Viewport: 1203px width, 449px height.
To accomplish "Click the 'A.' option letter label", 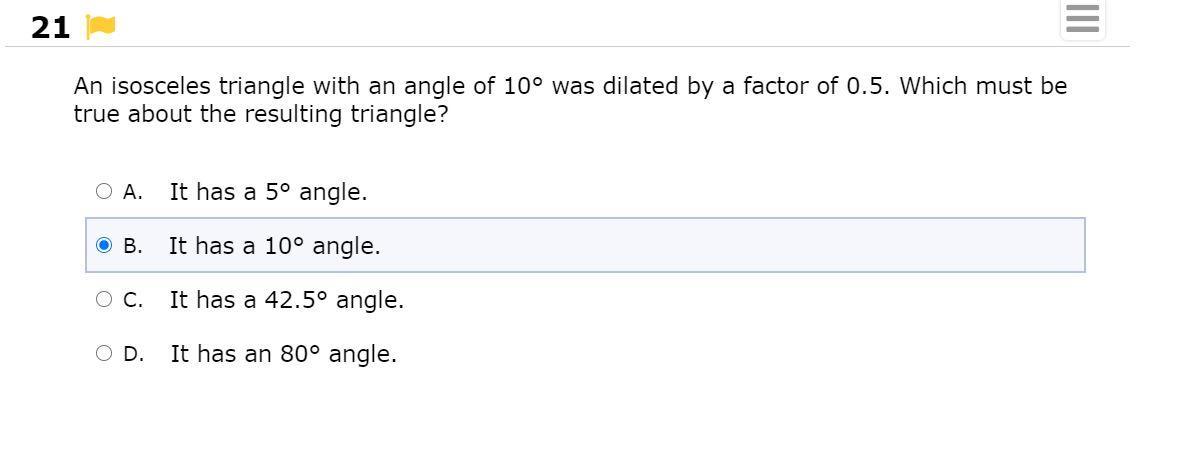I will 133,192.
